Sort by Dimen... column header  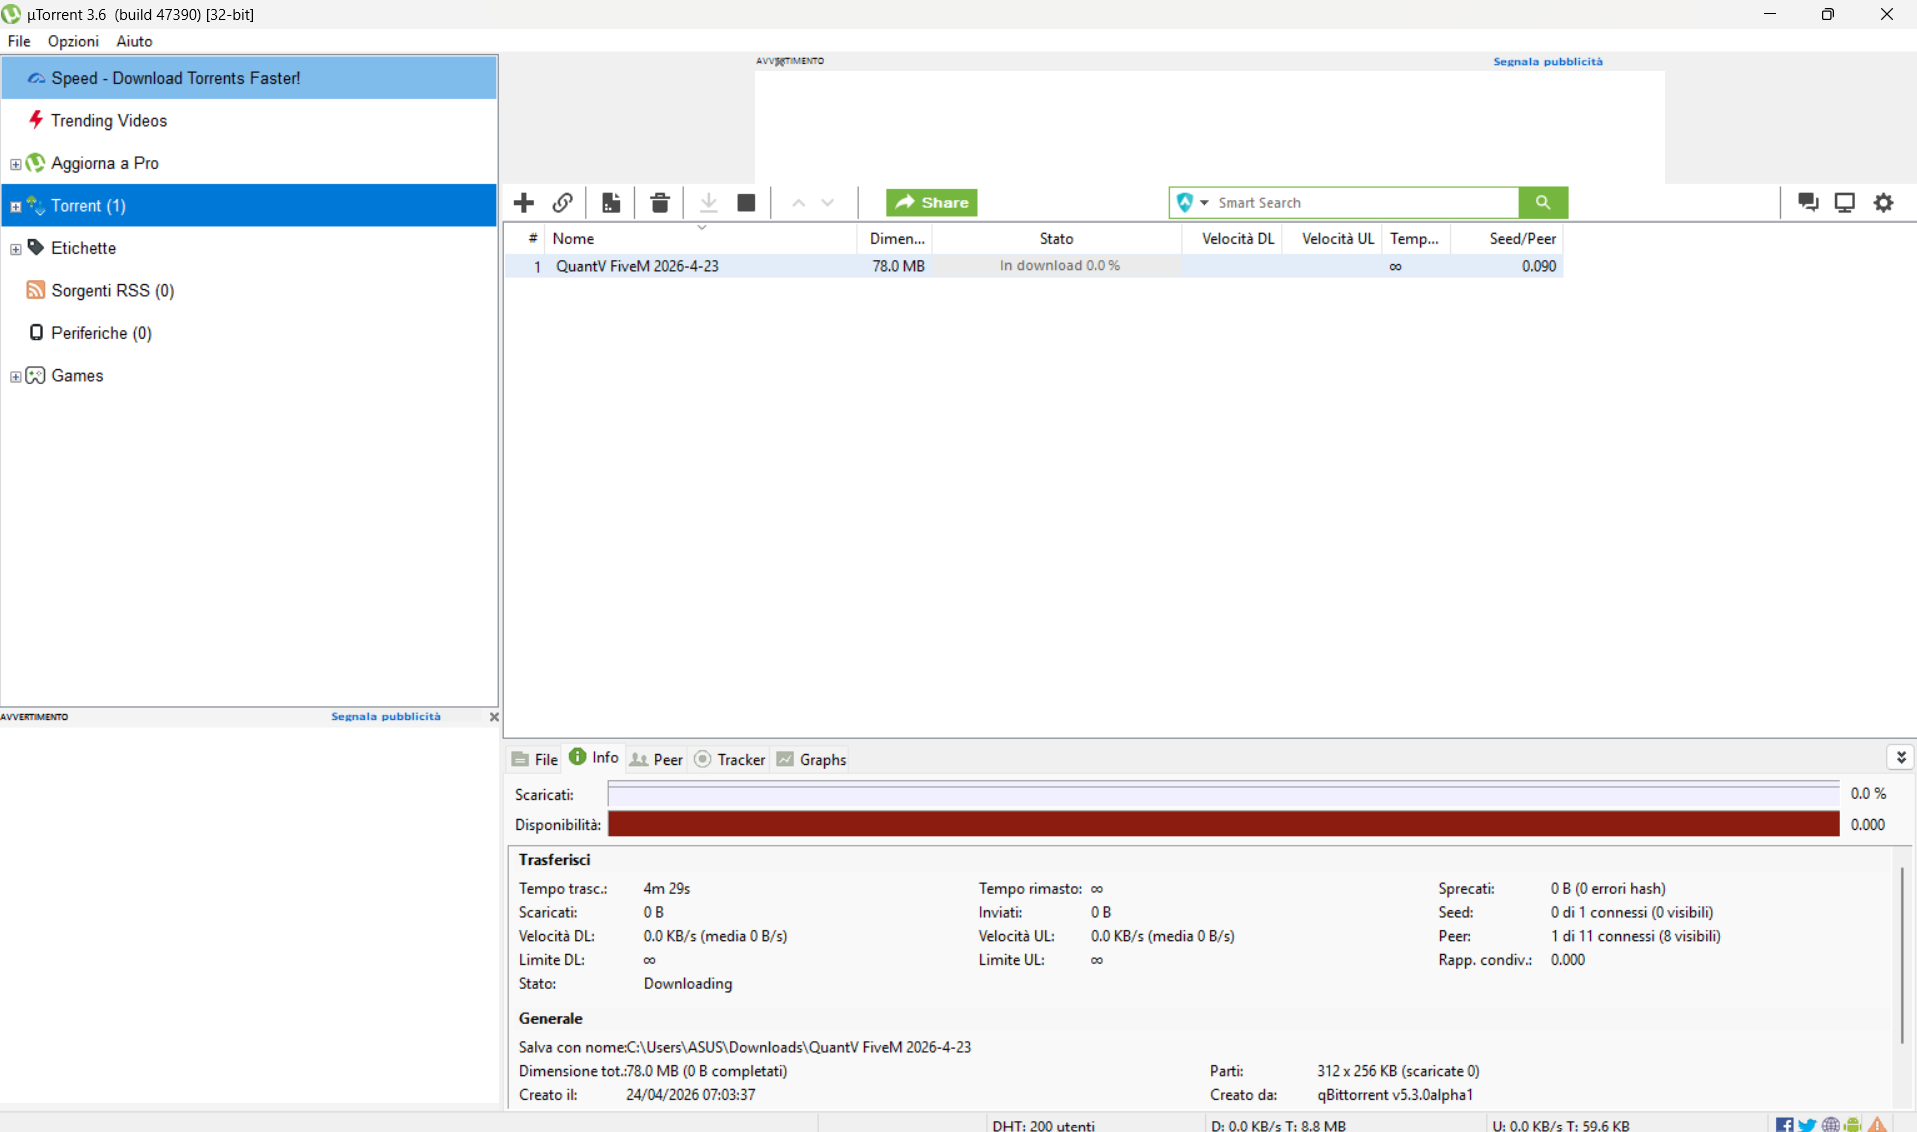point(896,238)
